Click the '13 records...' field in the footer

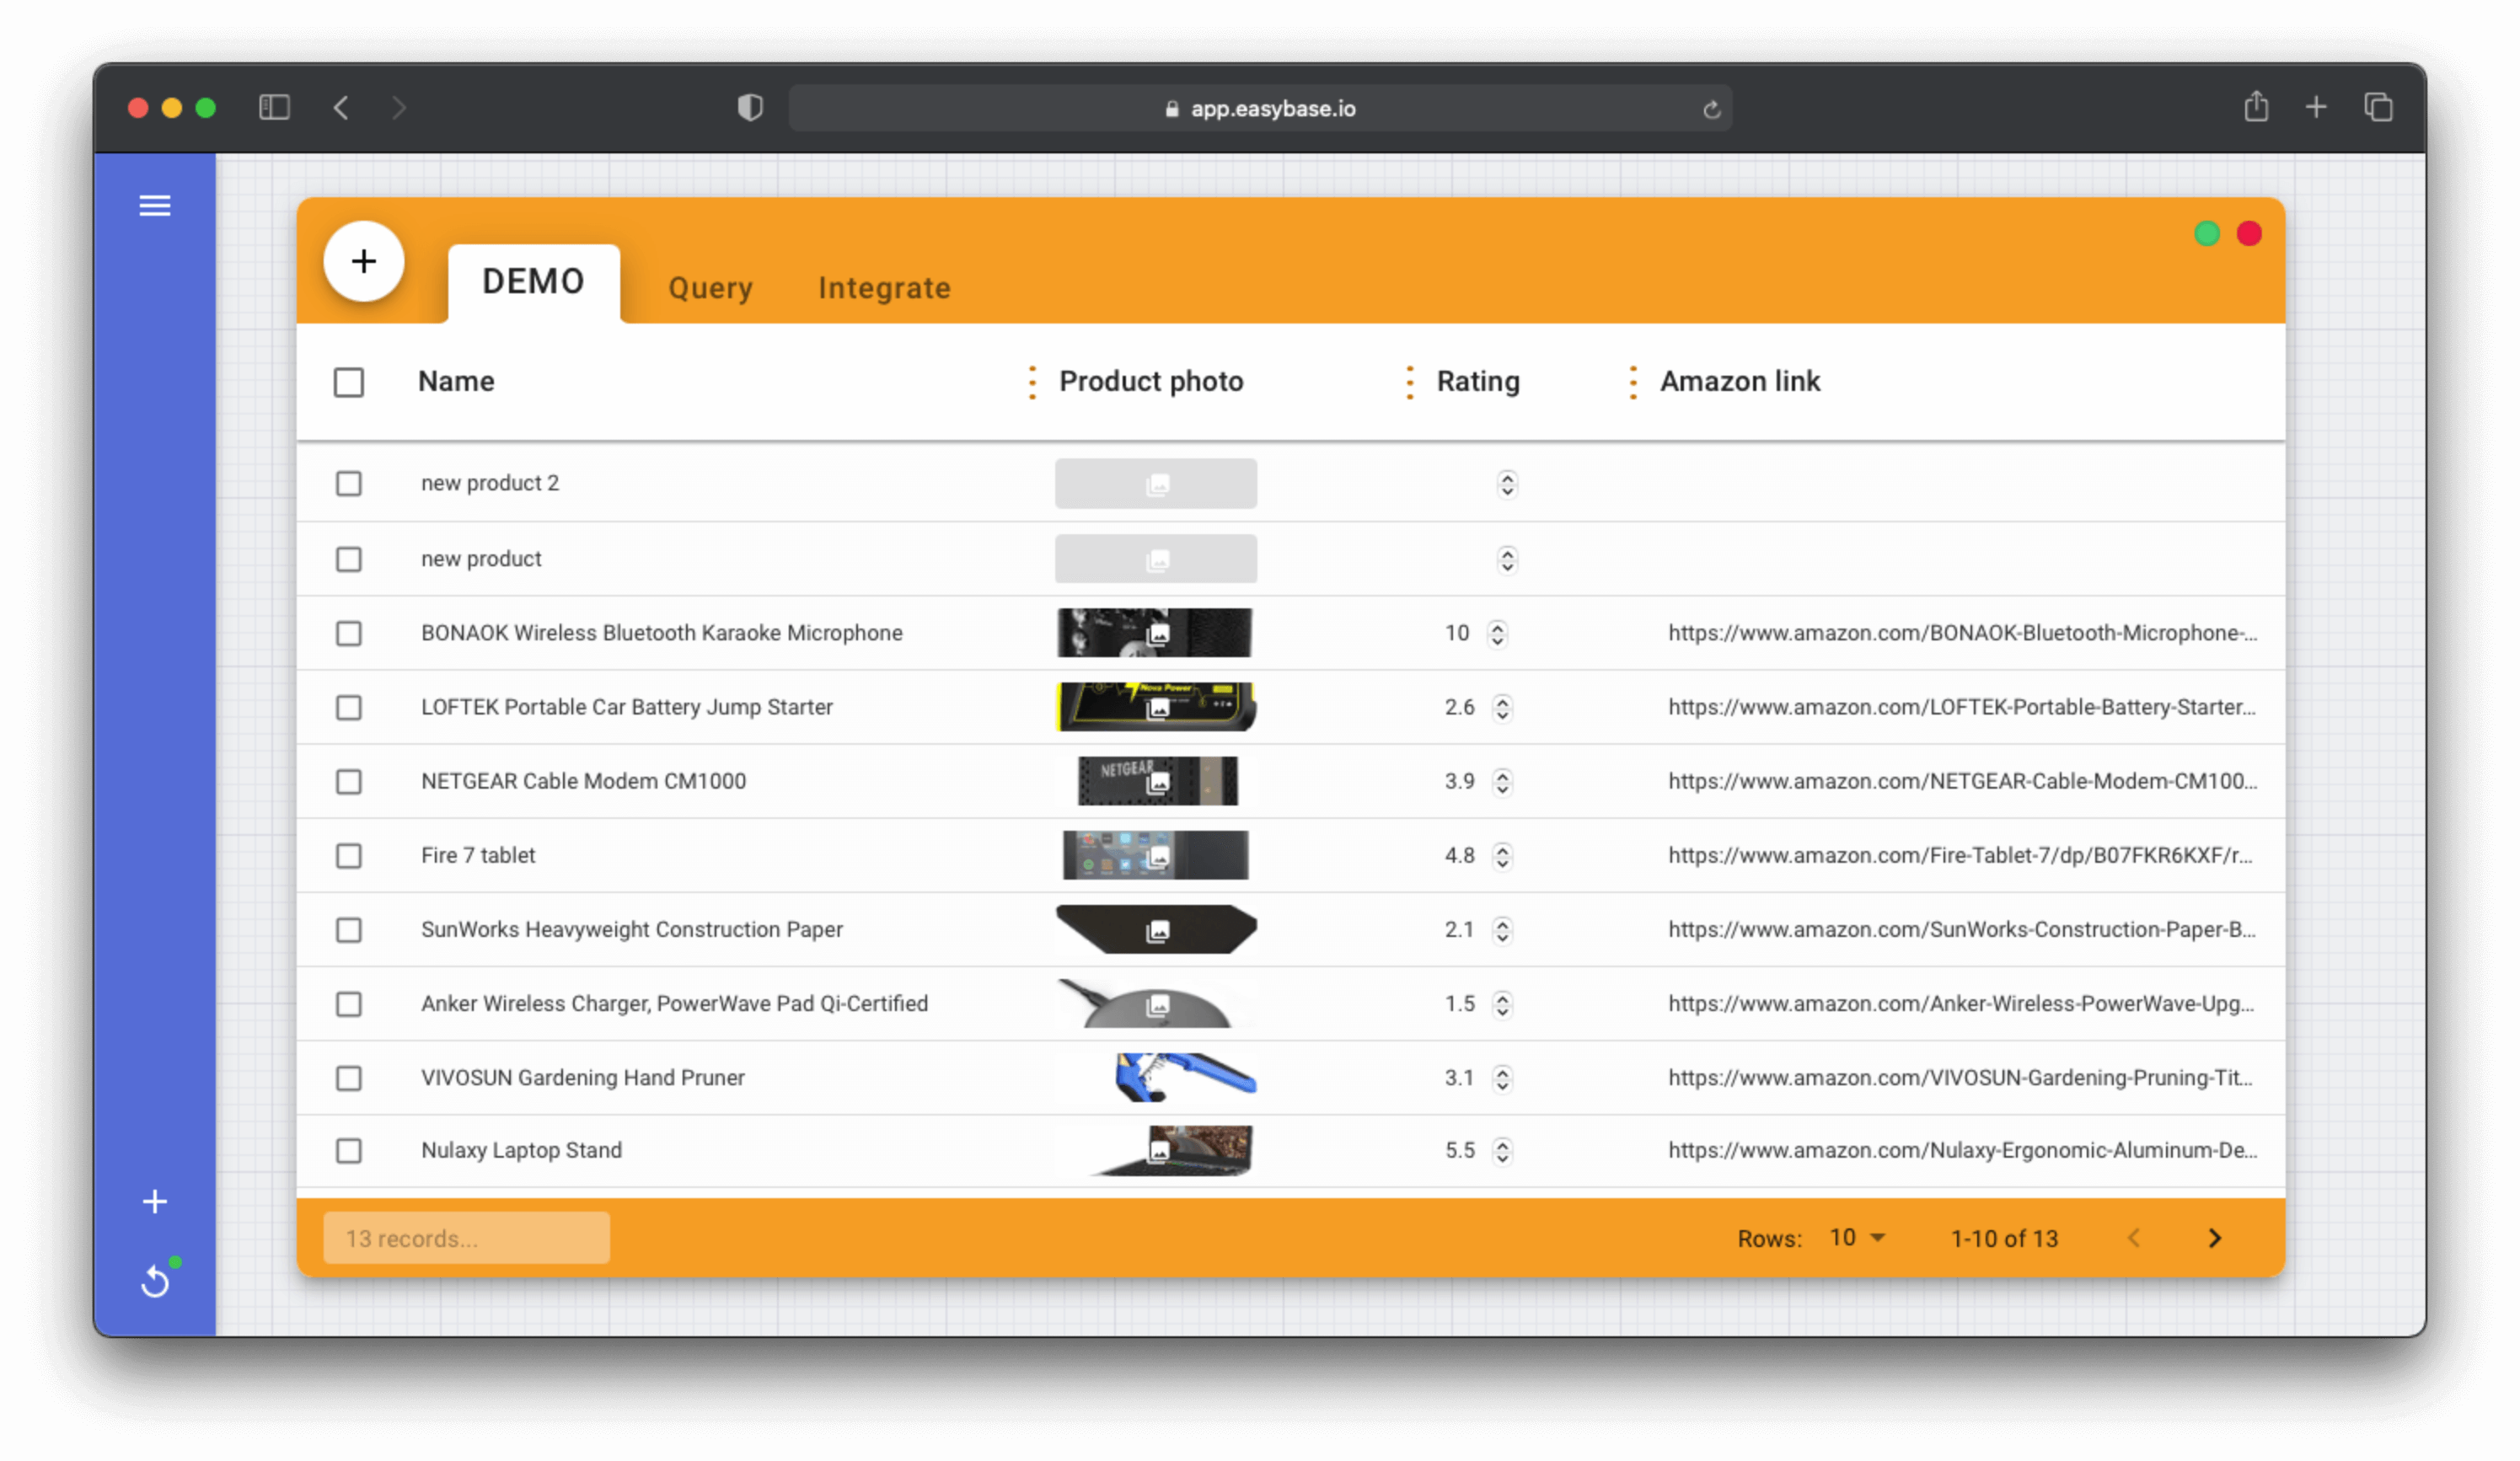click(466, 1238)
